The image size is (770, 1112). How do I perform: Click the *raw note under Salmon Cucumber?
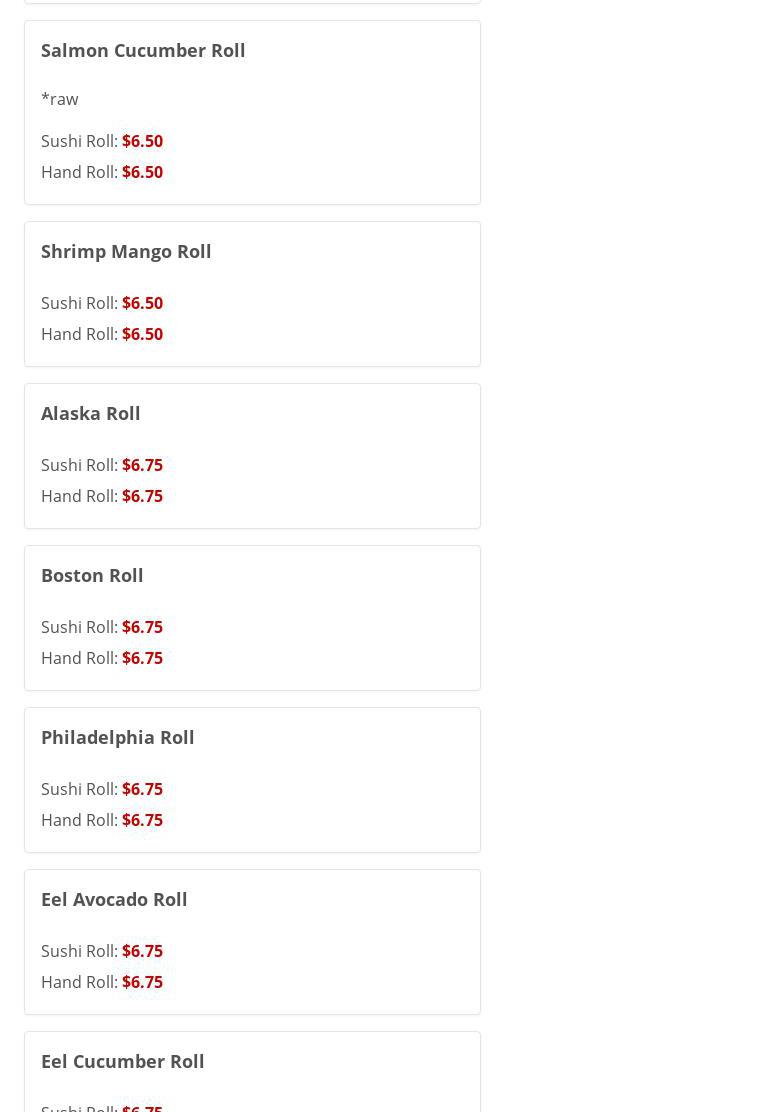60,99
